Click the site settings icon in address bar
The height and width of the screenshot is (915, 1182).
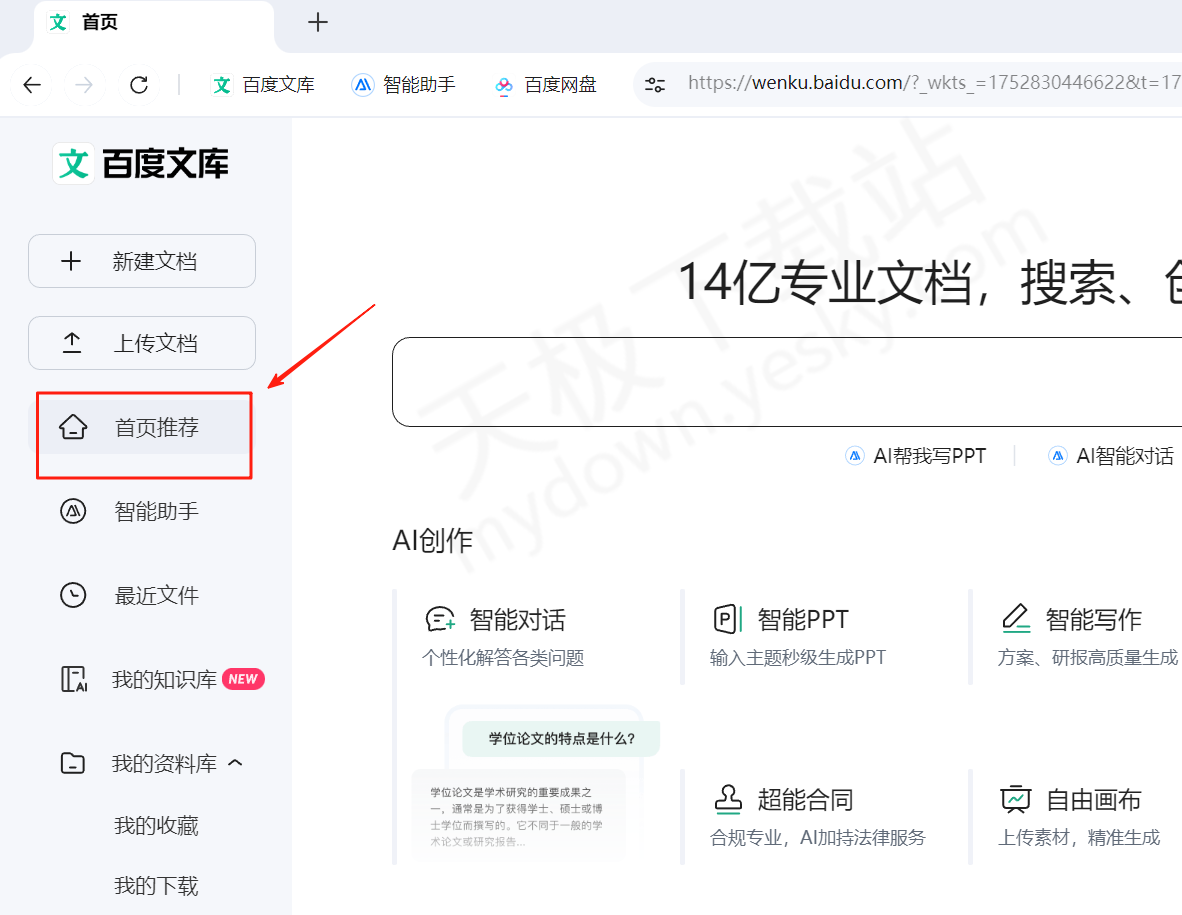[654, 84]
